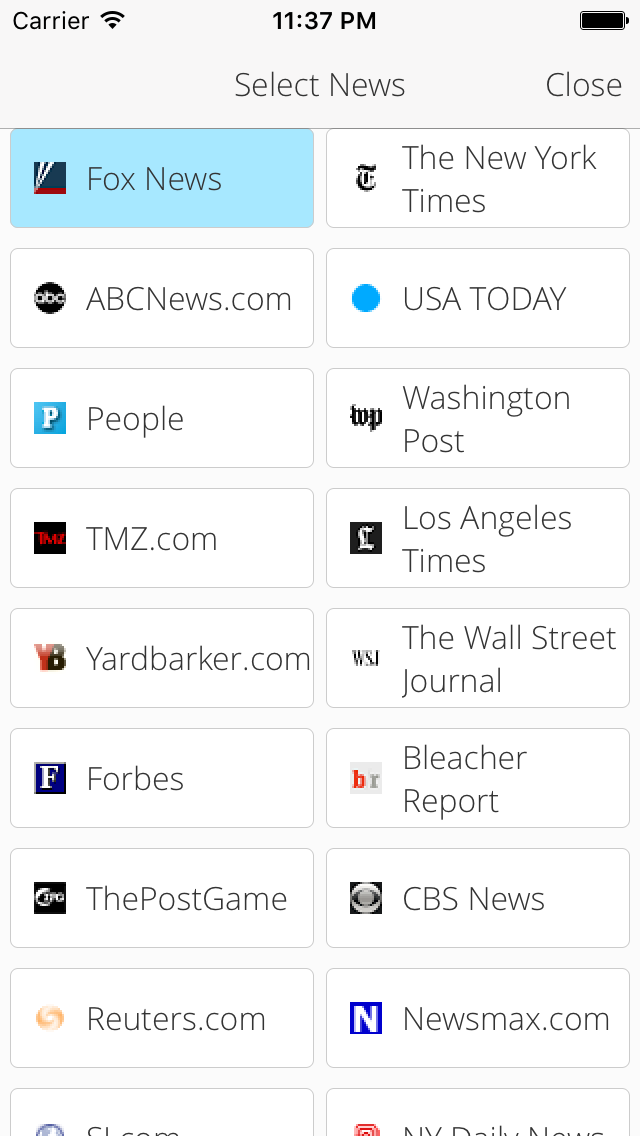
Task: Tap the Washington Post wp icon
Action: pos(366,418)
